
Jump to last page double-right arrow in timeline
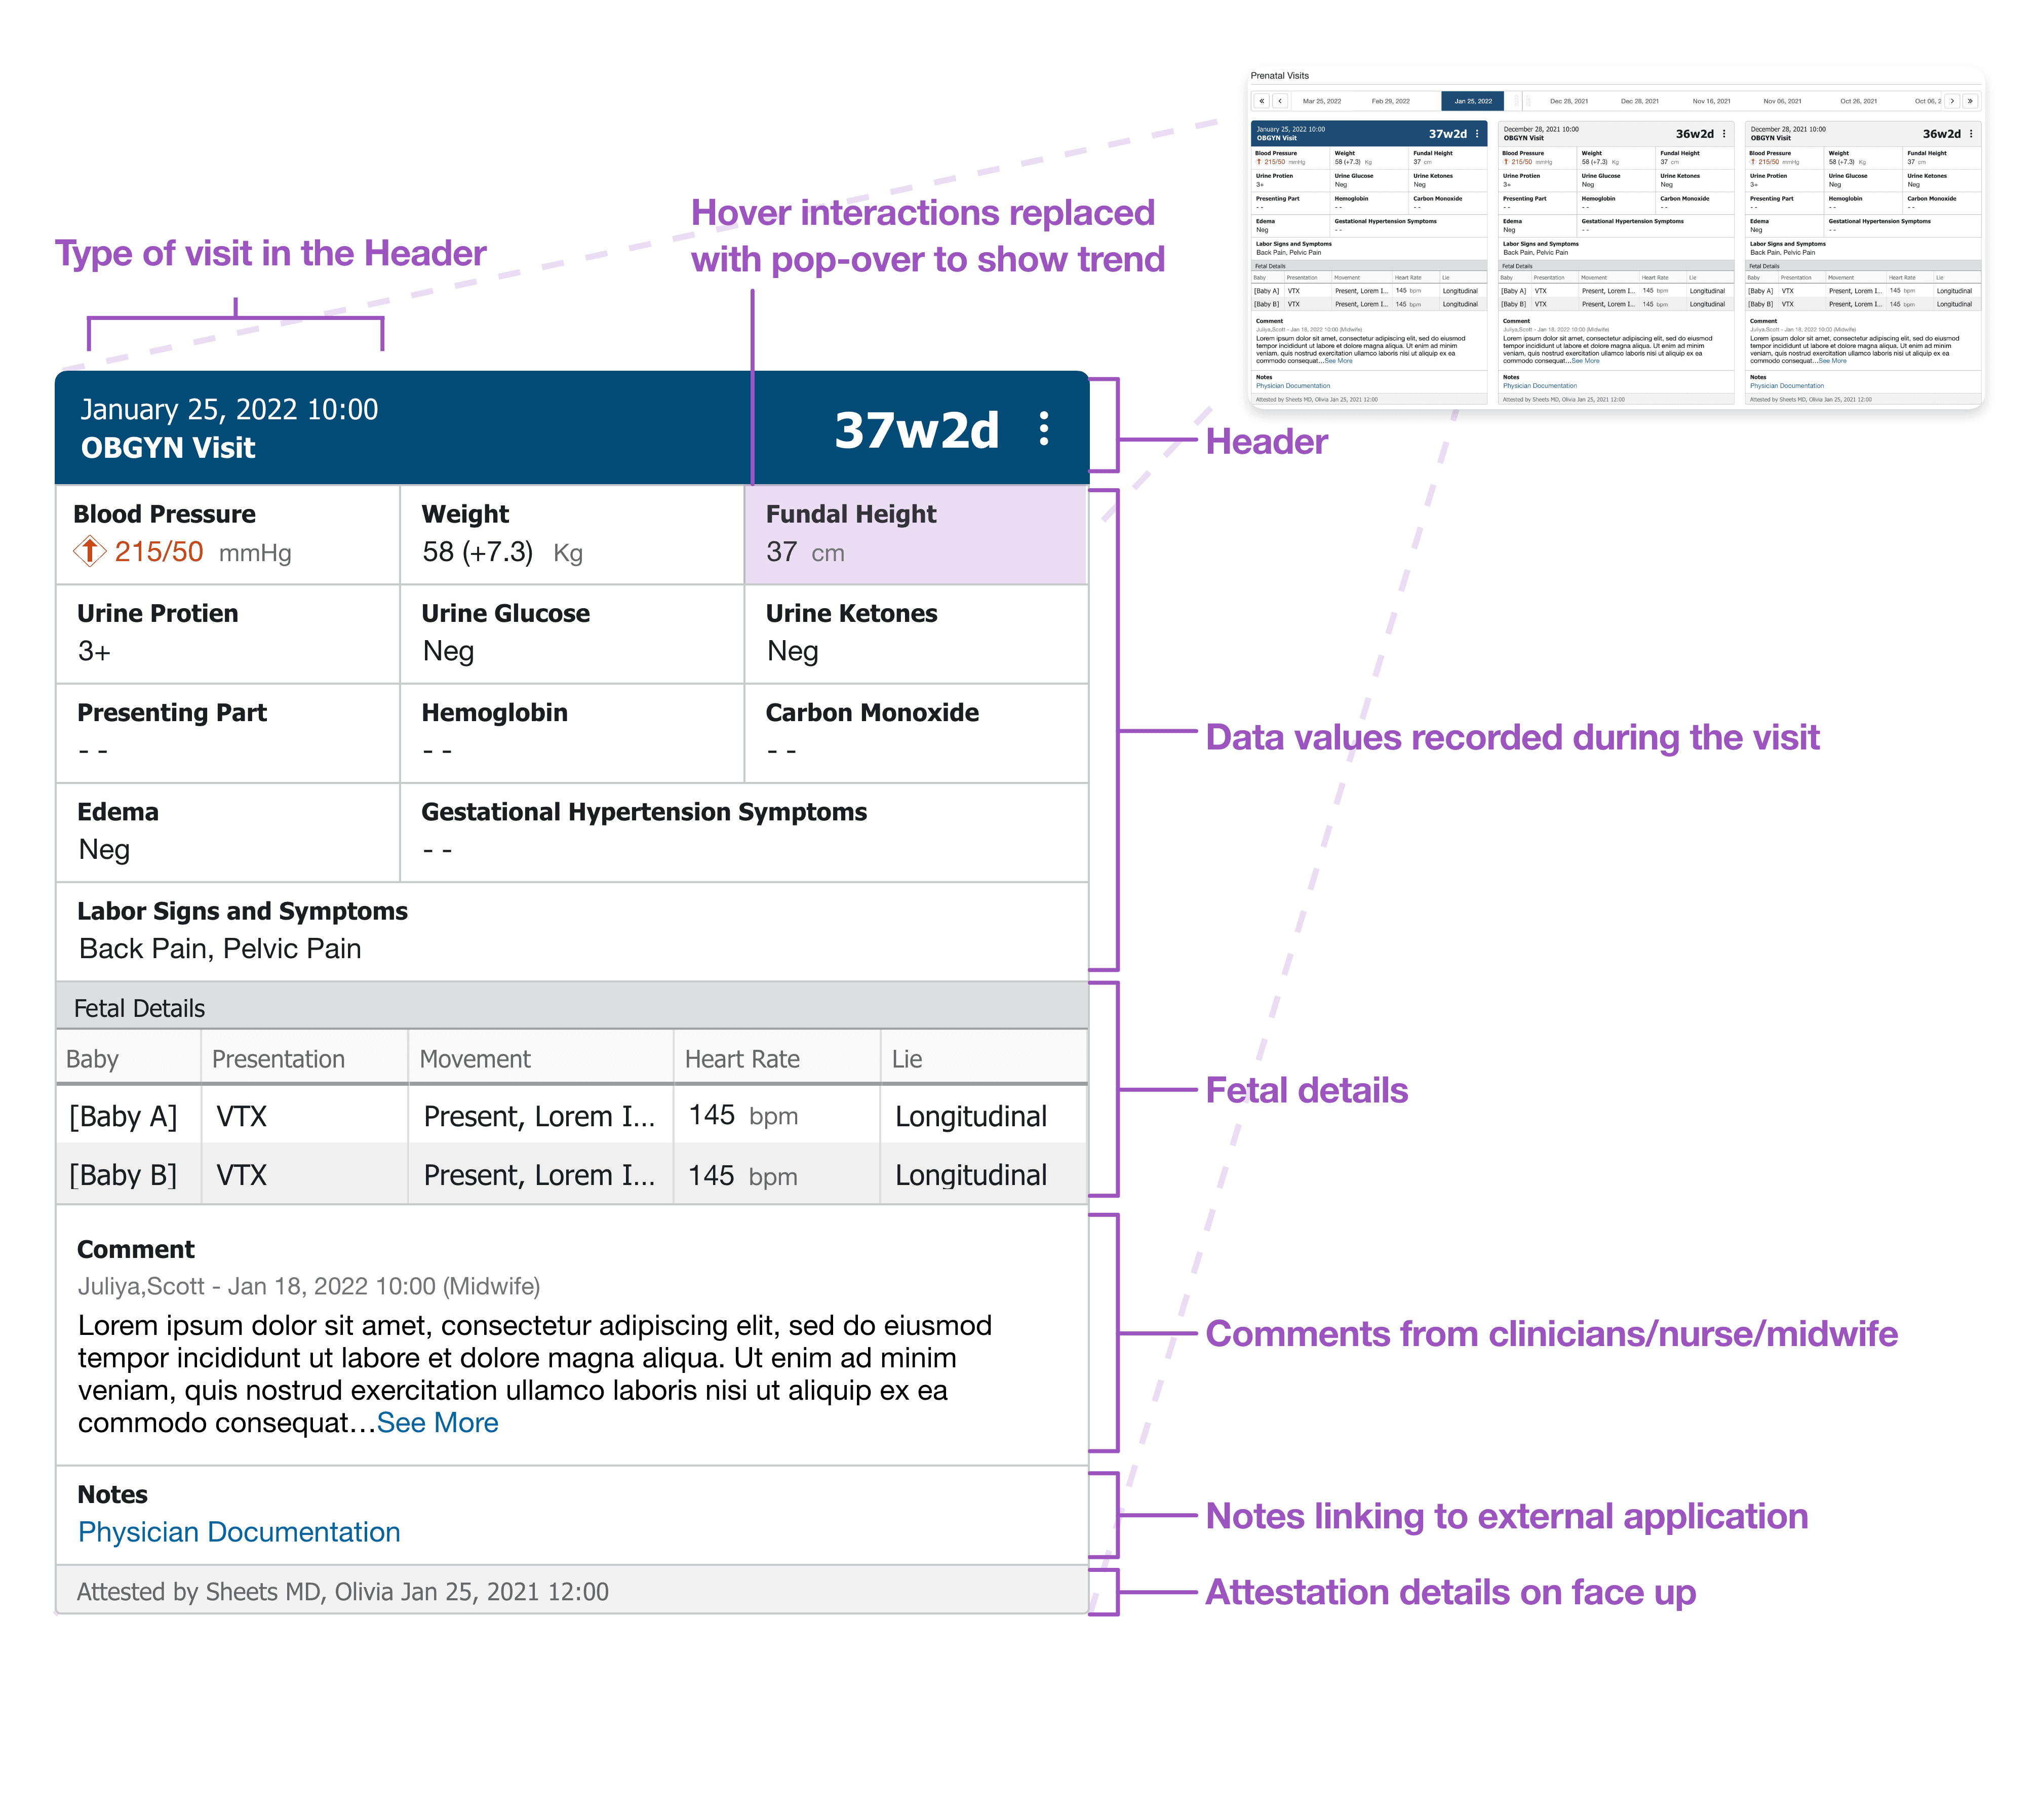click(x=1970, y=101)
